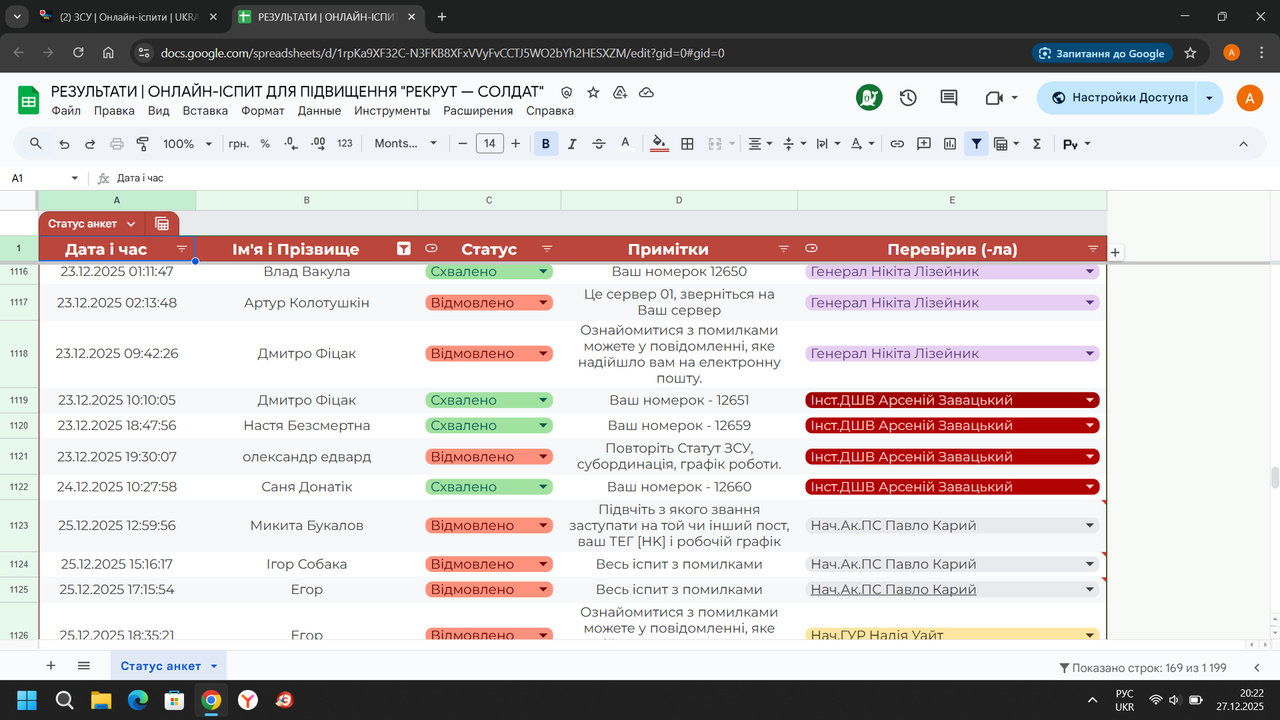The width and height of the screenshot is (1280, 720).
Task: Open the Данные menu
Action: 319,111
